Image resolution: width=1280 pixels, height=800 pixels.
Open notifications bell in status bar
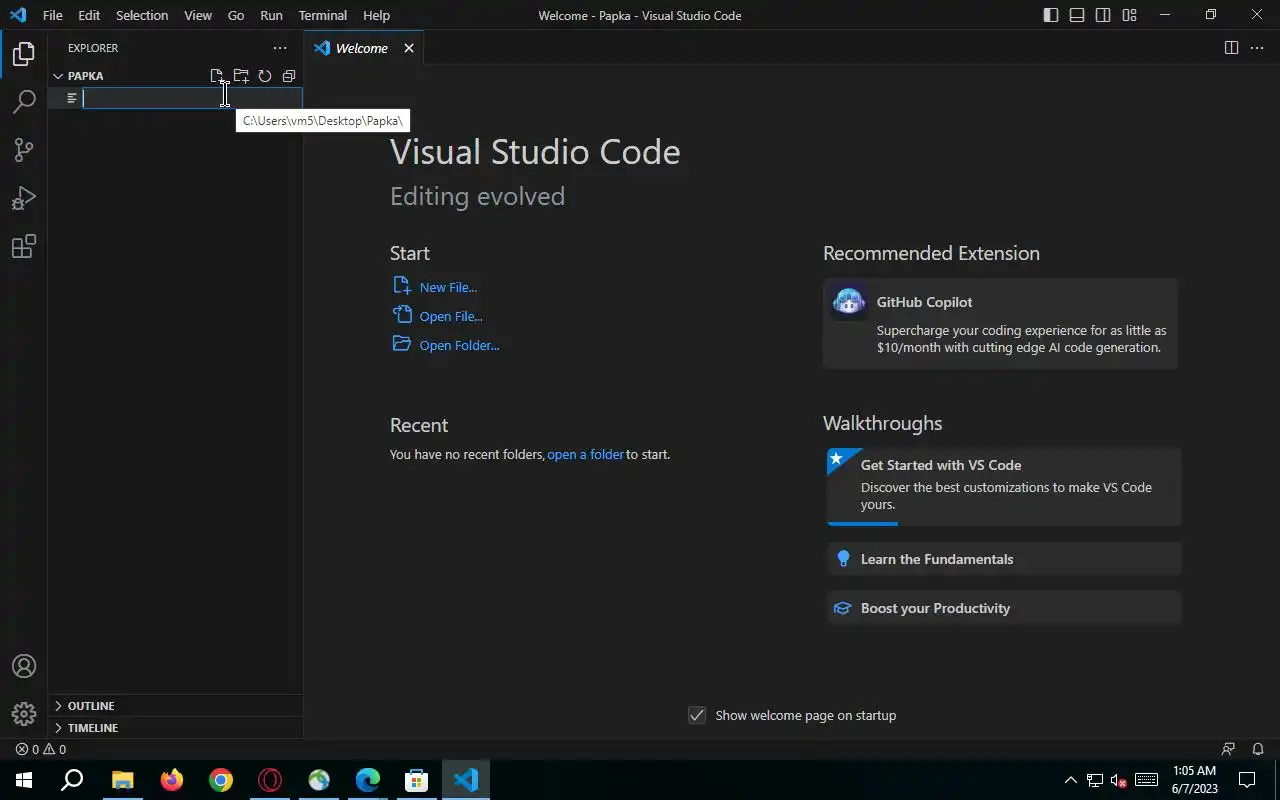pyautogui.click(x=1258, y=749)
